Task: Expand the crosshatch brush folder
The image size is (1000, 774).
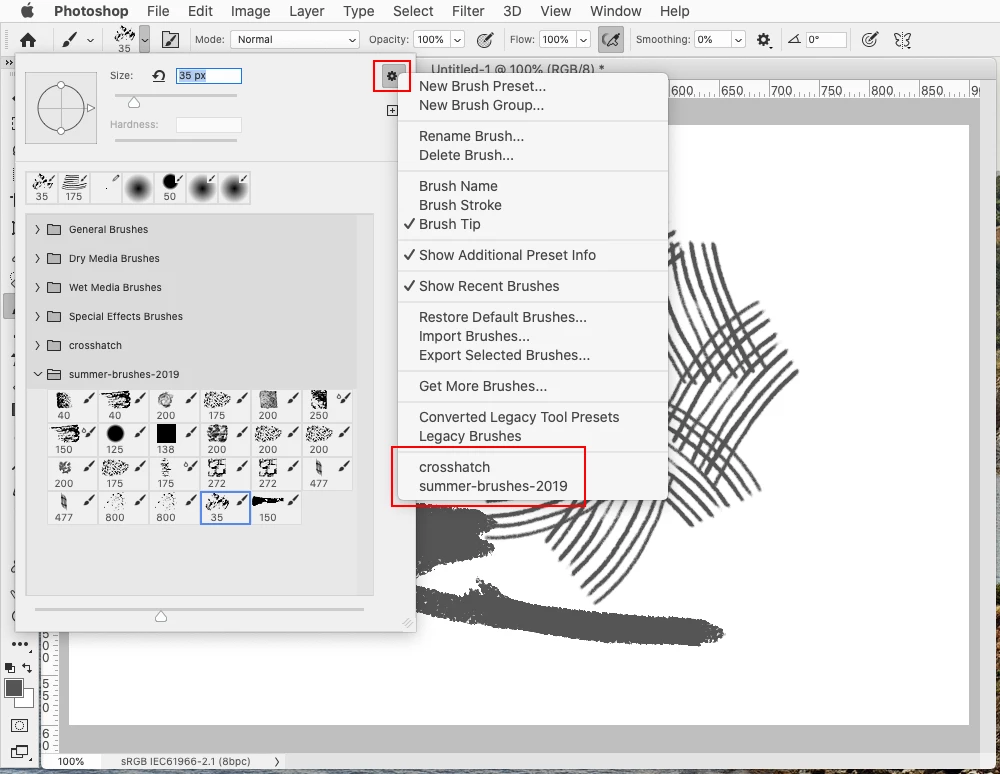Action: click(x=37, y=346)
